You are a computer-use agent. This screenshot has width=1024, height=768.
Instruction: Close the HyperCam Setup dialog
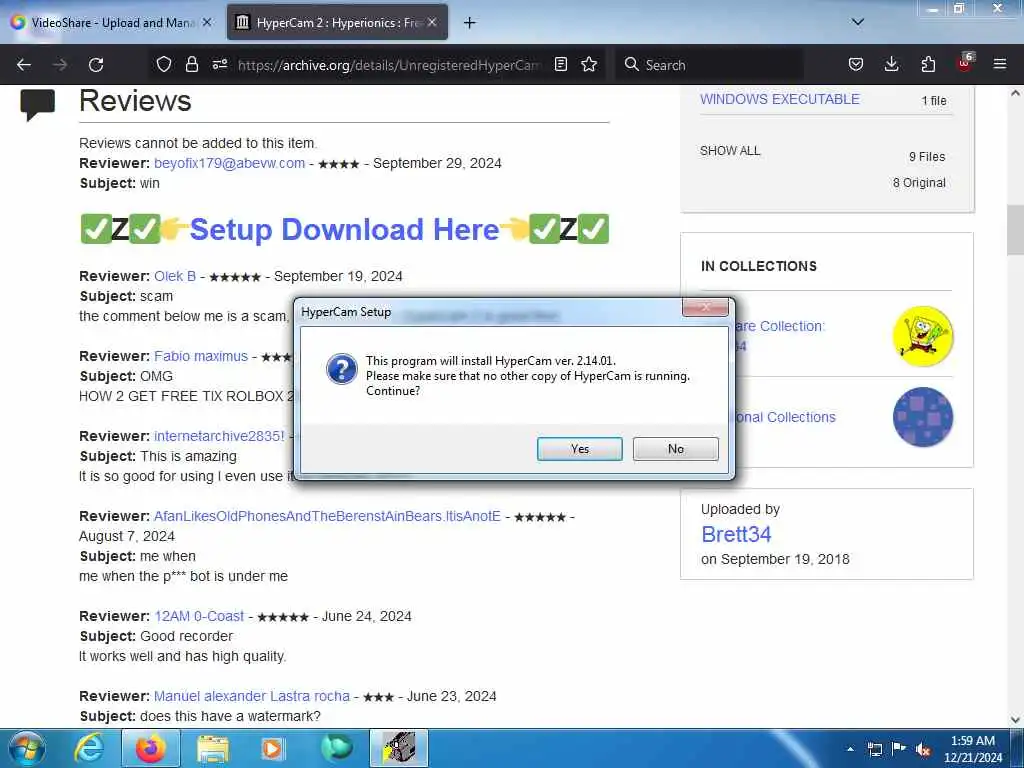[x=705, y=307]
